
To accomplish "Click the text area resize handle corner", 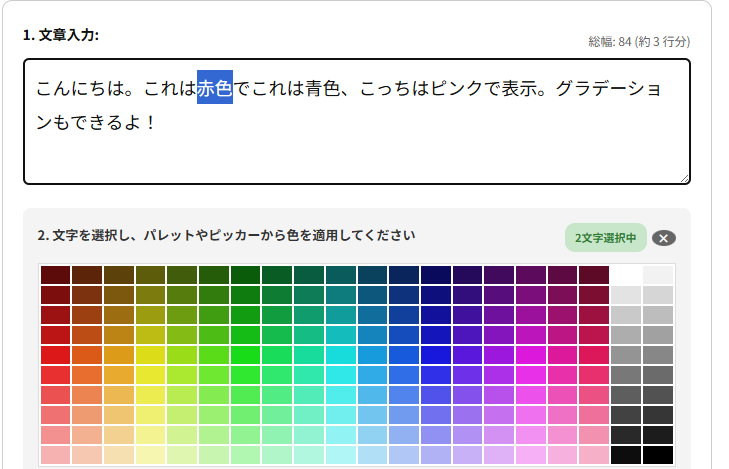I will coord(684,178).
